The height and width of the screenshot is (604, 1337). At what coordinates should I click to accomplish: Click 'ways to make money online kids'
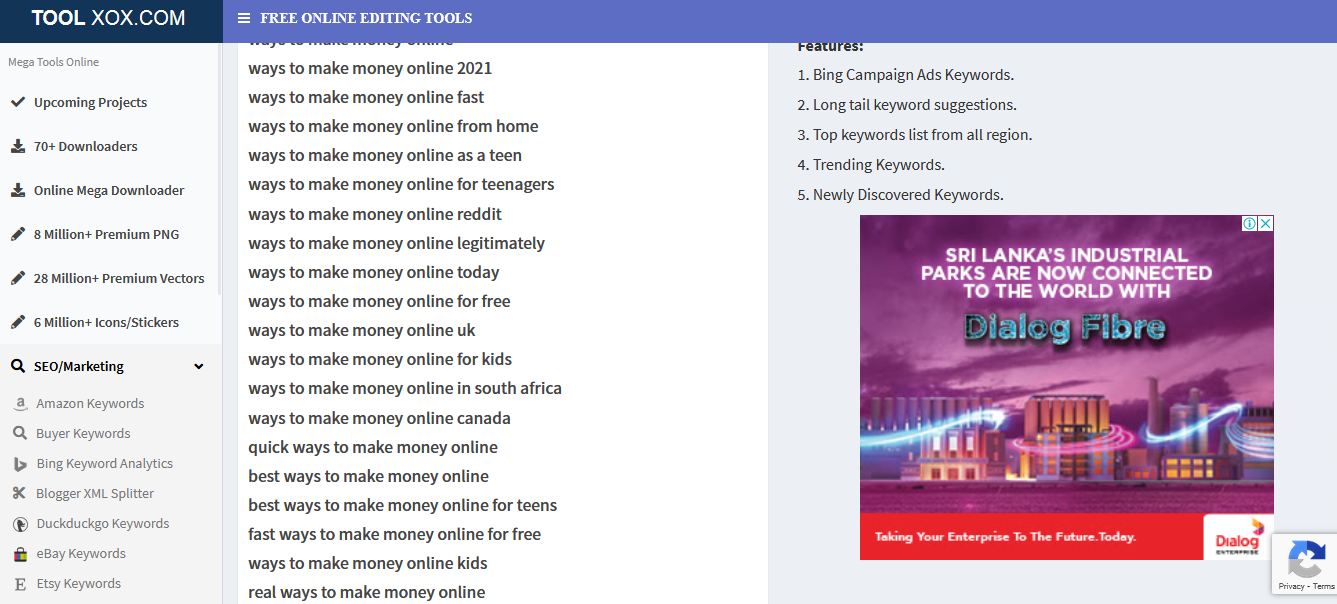(x=368, y=563)
